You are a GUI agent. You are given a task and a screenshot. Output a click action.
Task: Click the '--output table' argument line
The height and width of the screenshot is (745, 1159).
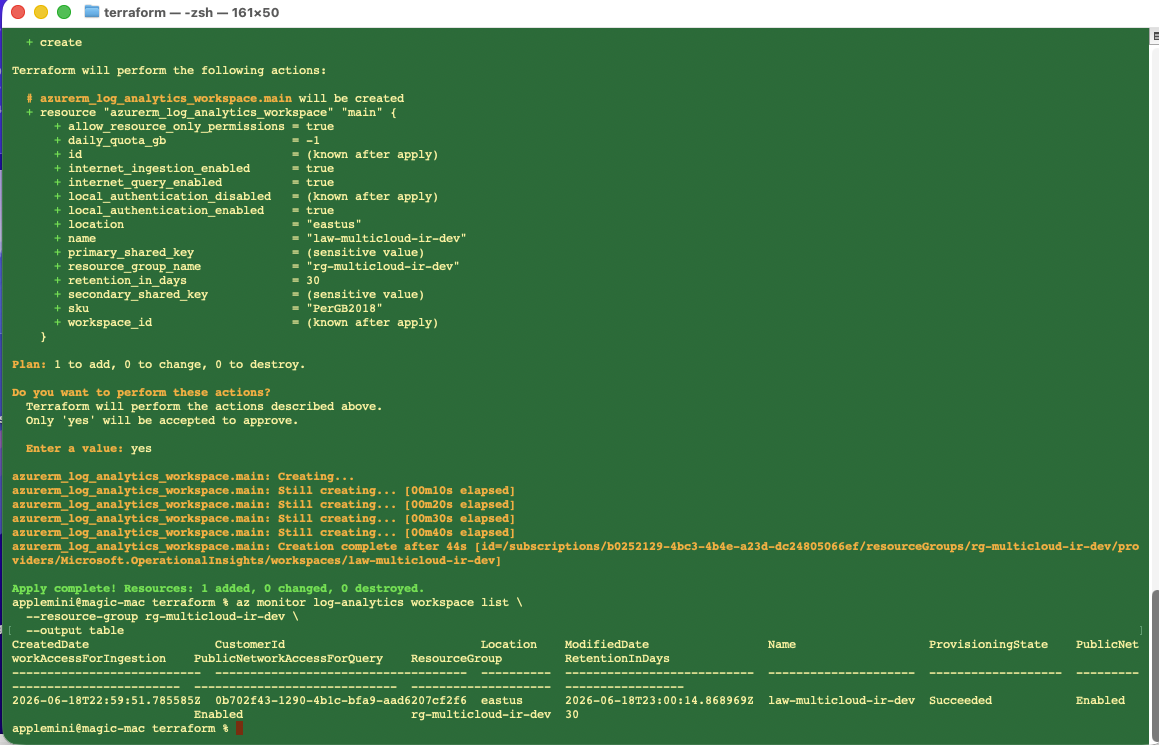click(75, 631)
